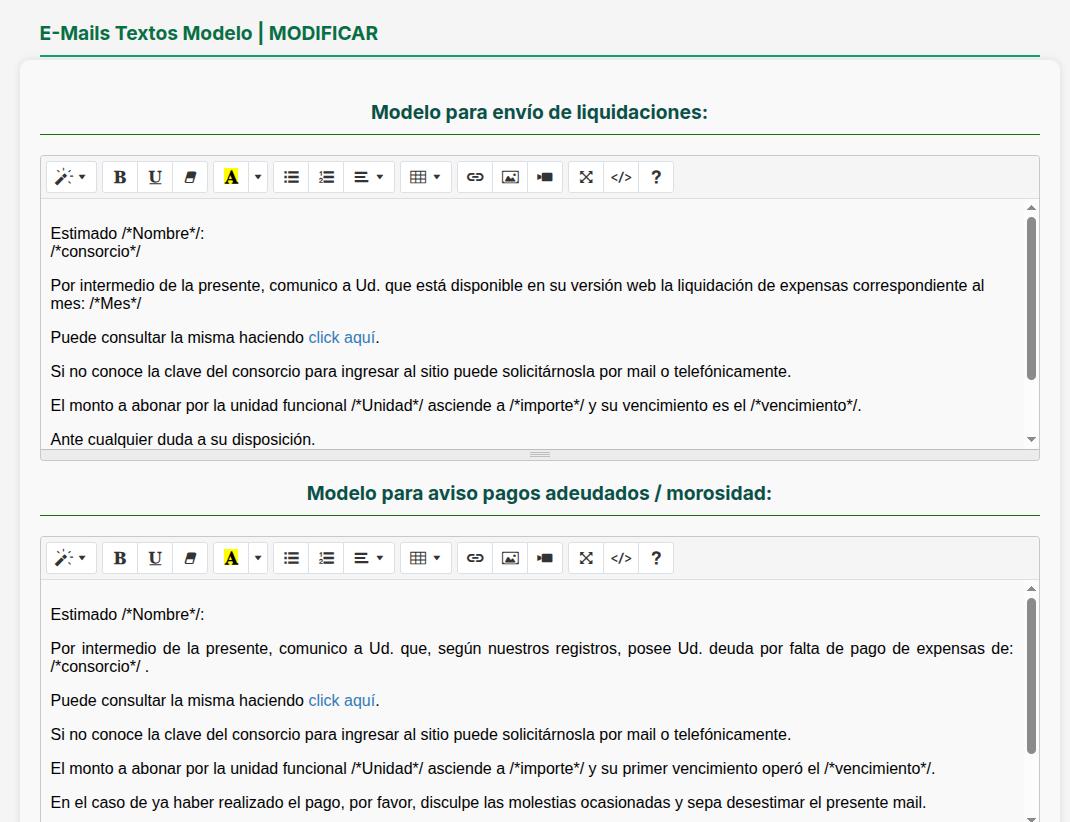Open the click aquí link in morosidad text
Viewport: 1070px width, 822px height.
tap(342, 700)
